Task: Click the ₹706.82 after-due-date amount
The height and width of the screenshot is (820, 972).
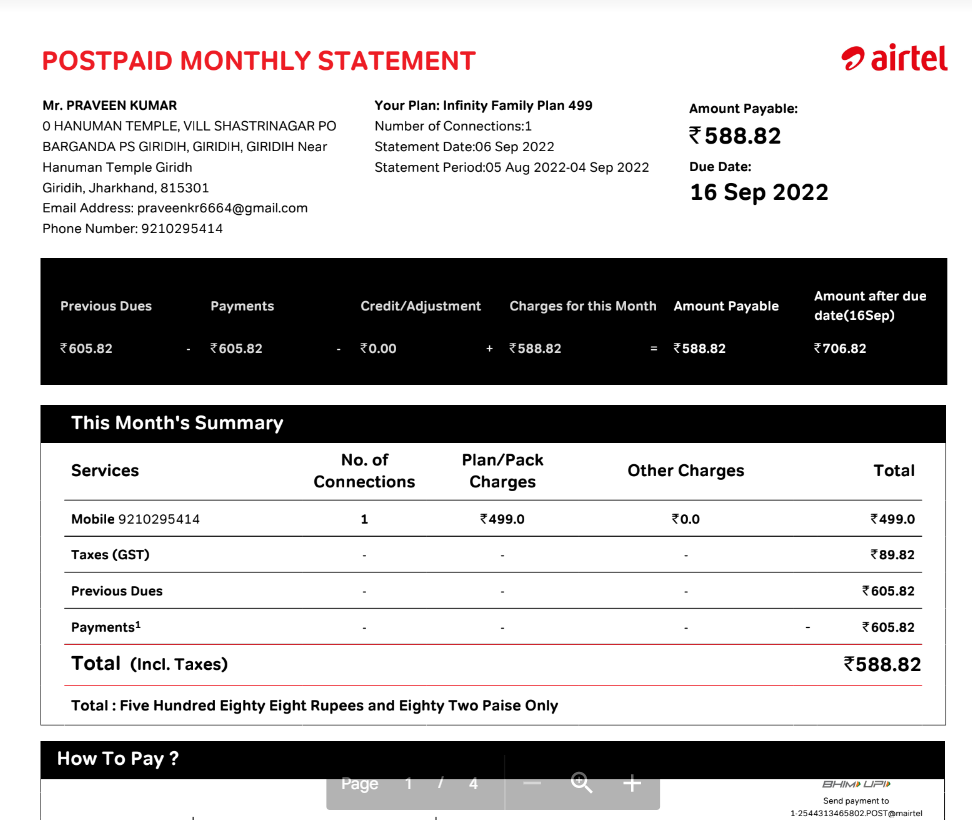Action: (840, 348)
